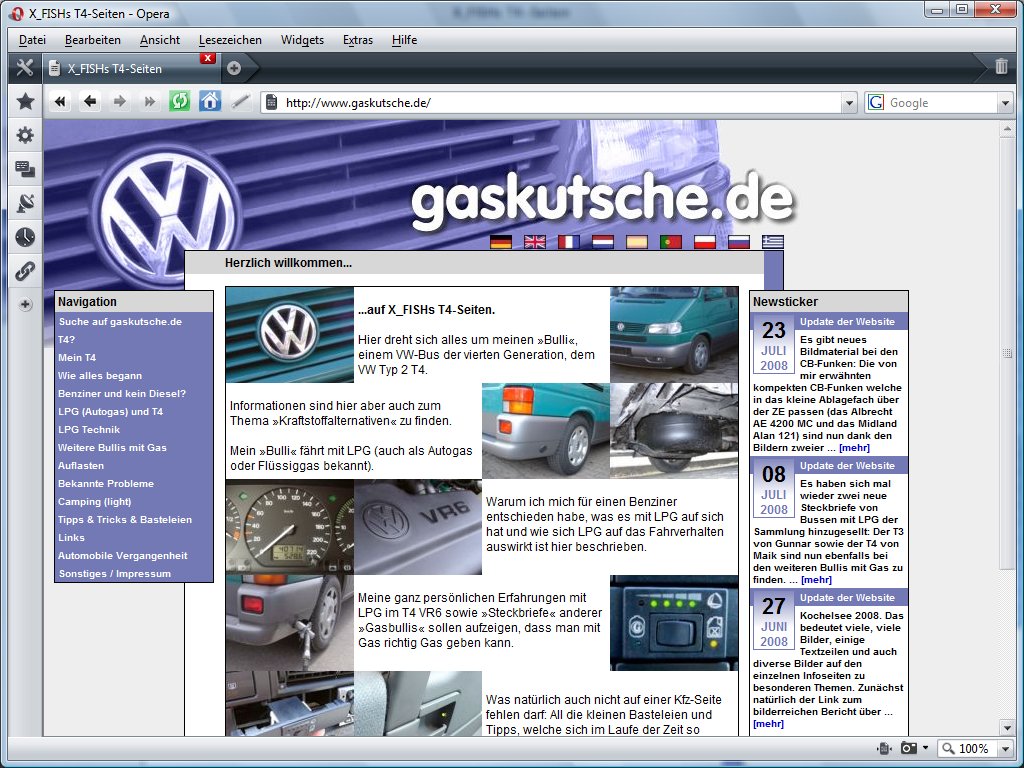Click the wand password manager icon
1024x768 pixels.
click(x=240, y=101)
